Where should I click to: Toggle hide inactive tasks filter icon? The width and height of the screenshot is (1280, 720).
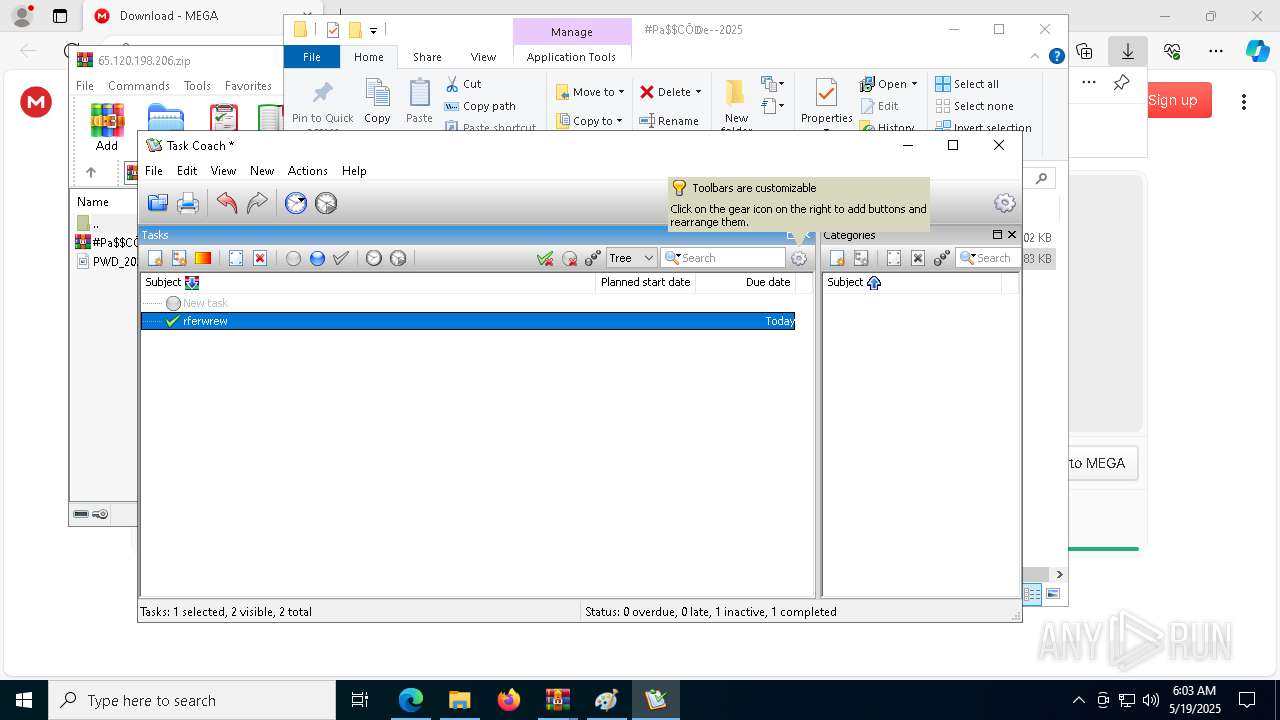coord(569,258)
